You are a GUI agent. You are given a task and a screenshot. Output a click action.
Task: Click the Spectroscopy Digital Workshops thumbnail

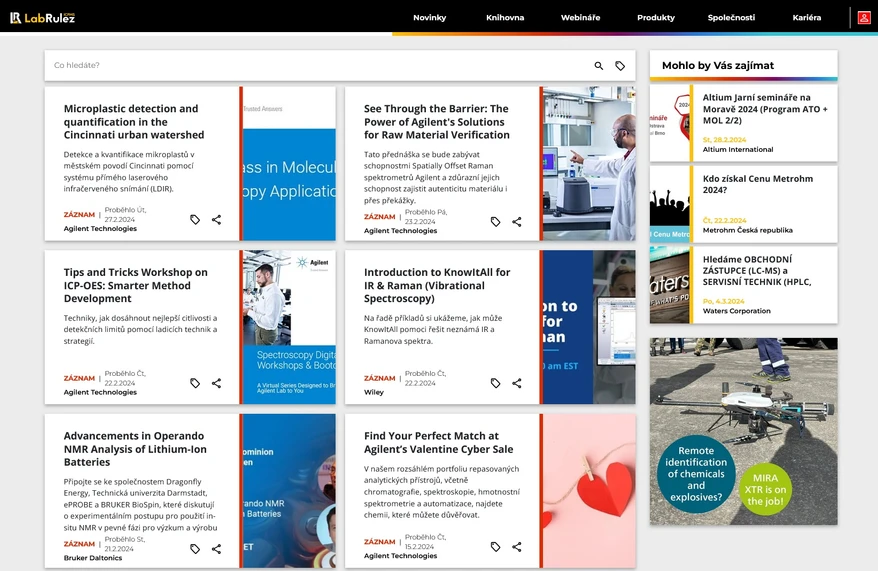(289, 327)
